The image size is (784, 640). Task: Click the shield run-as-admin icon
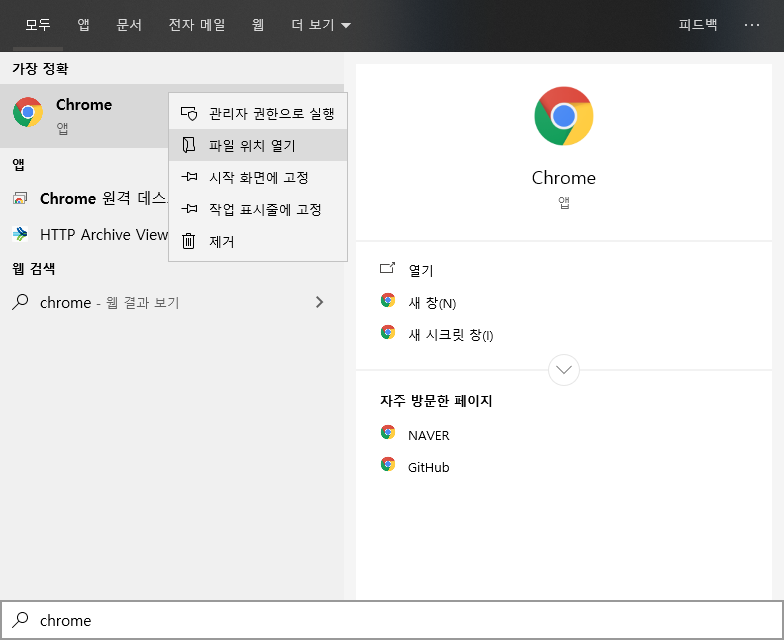(x=188, y=114)
